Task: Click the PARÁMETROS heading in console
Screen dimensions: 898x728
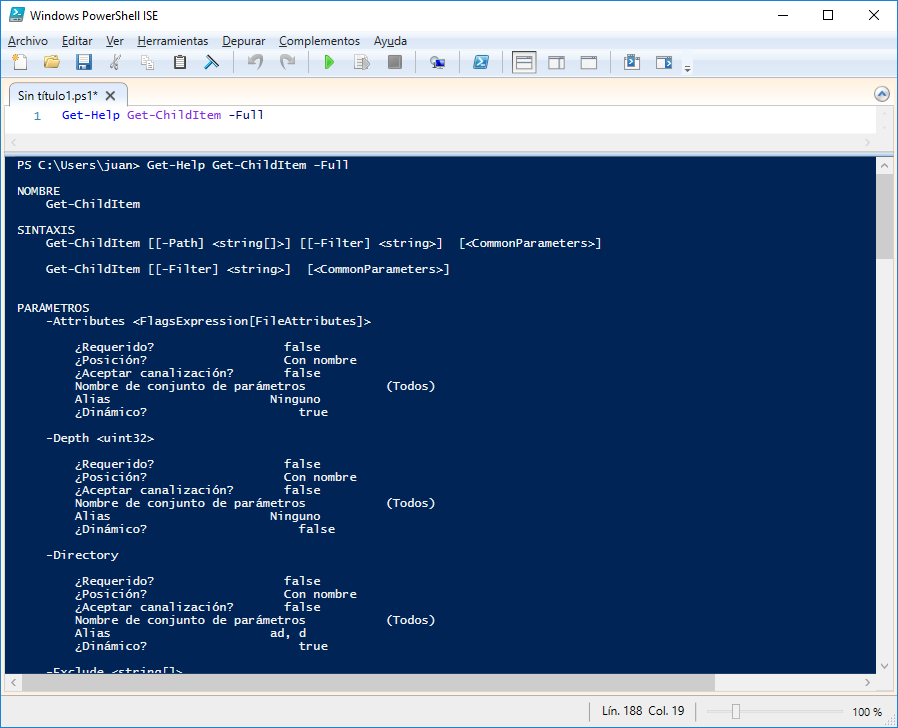Action: 53,308
